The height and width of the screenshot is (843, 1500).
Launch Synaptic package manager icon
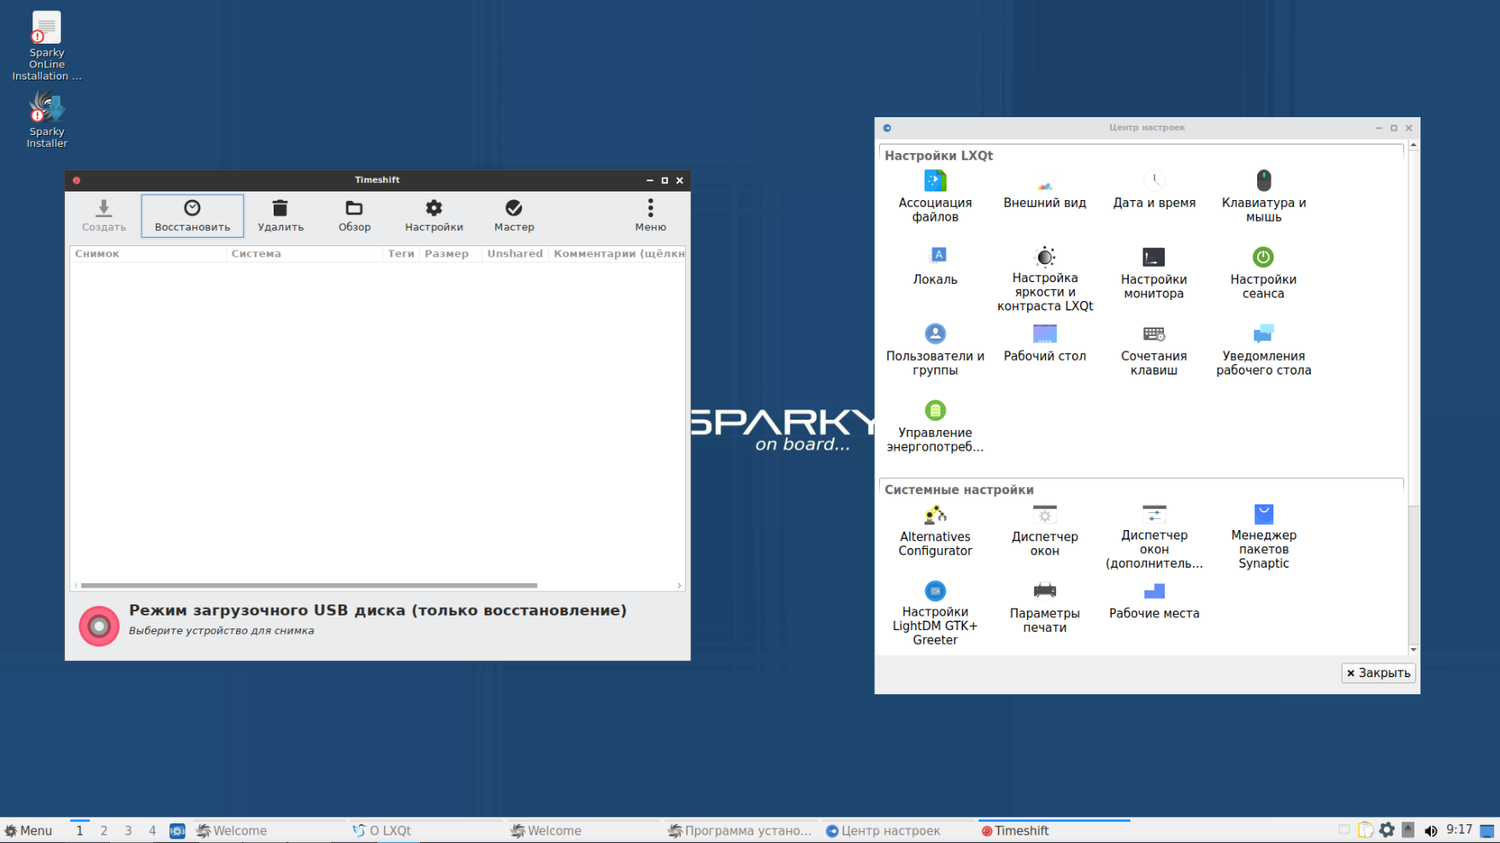pos(1263,515)
